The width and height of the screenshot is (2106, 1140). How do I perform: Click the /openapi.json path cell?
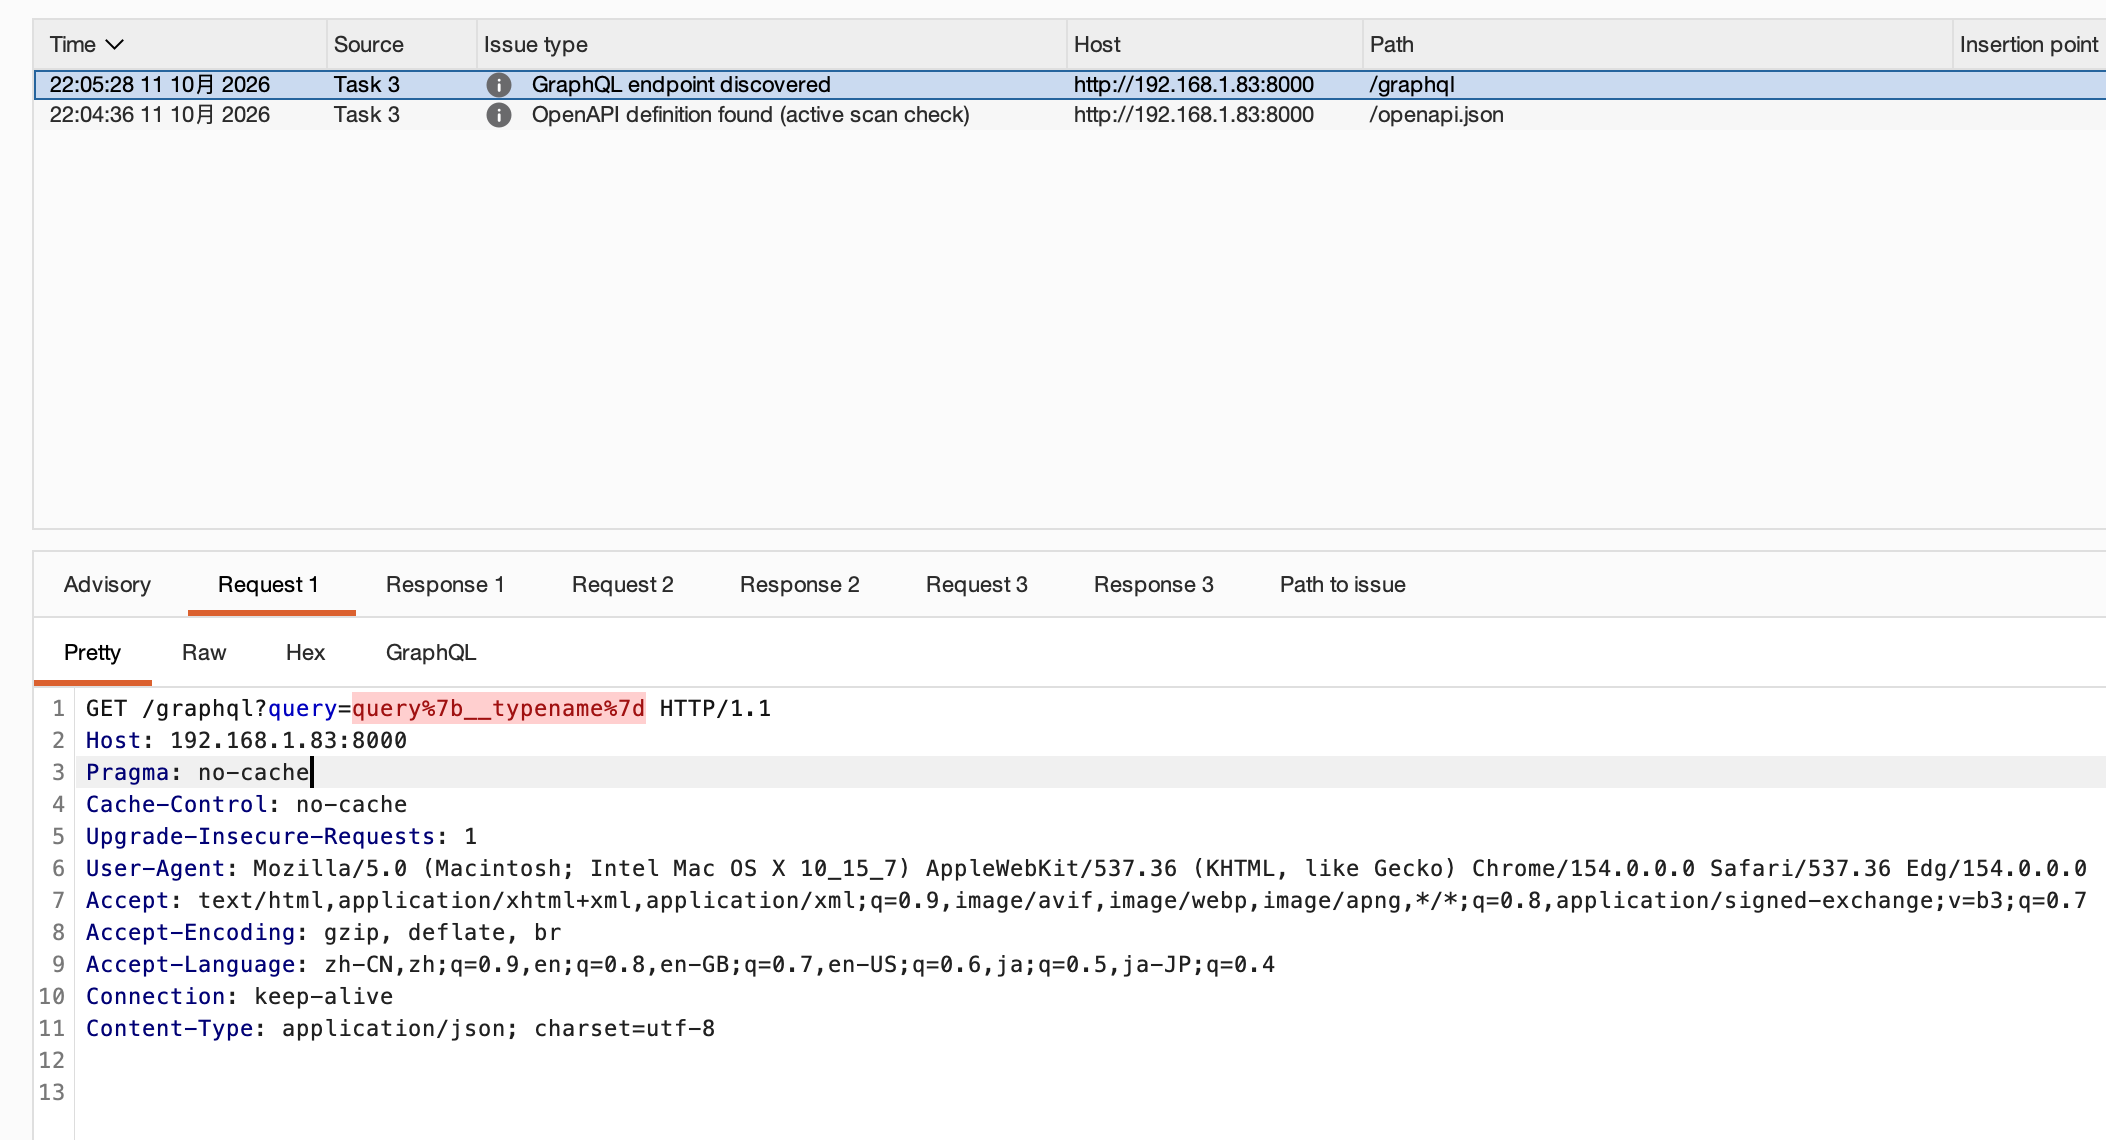tap(1436, 115)
